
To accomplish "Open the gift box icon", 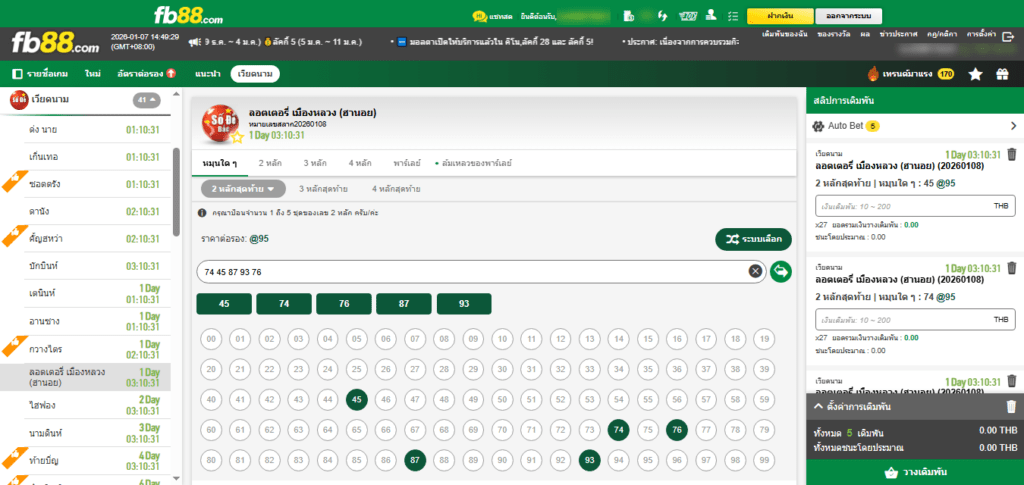I will tap(1002, 74).
